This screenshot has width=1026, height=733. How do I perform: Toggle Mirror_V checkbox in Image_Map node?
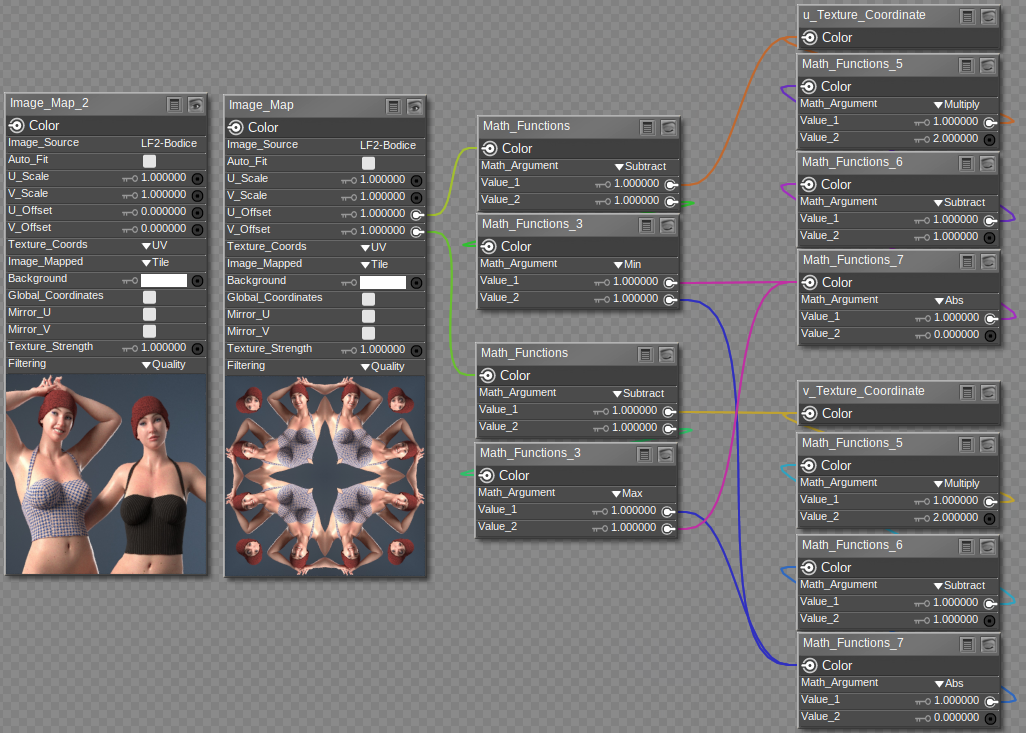[x=368, y=332]
